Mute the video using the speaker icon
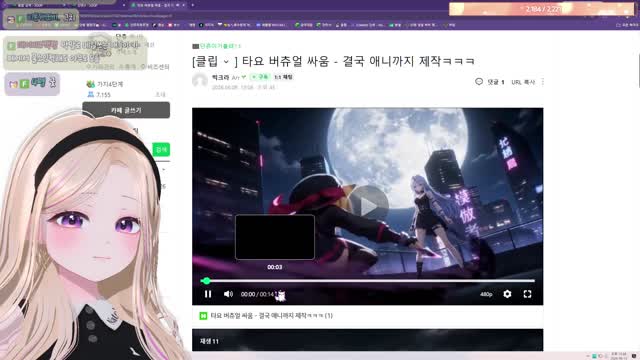This screenshot has width=640, height=360. click(228, 294)
